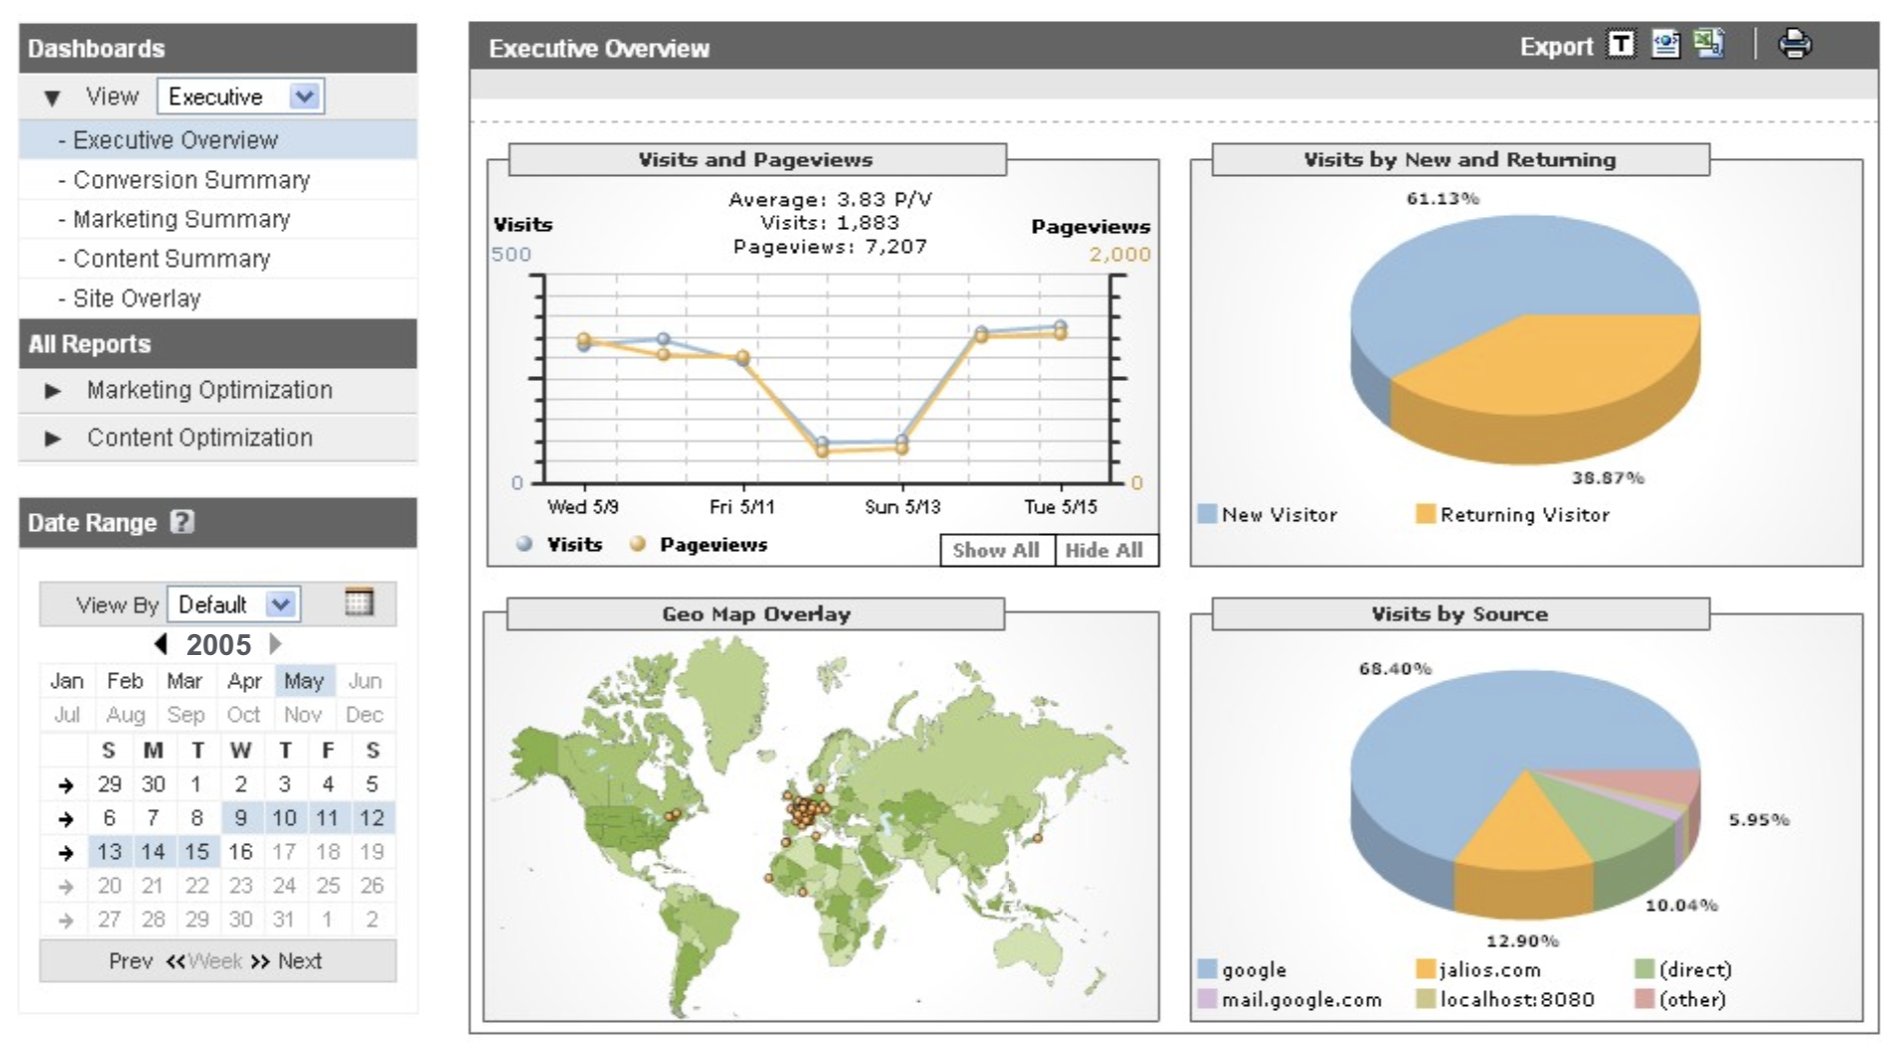Toggle Pageviews series legend marker
Screen dimensions: 1894x1056
(x=637, y=544)
